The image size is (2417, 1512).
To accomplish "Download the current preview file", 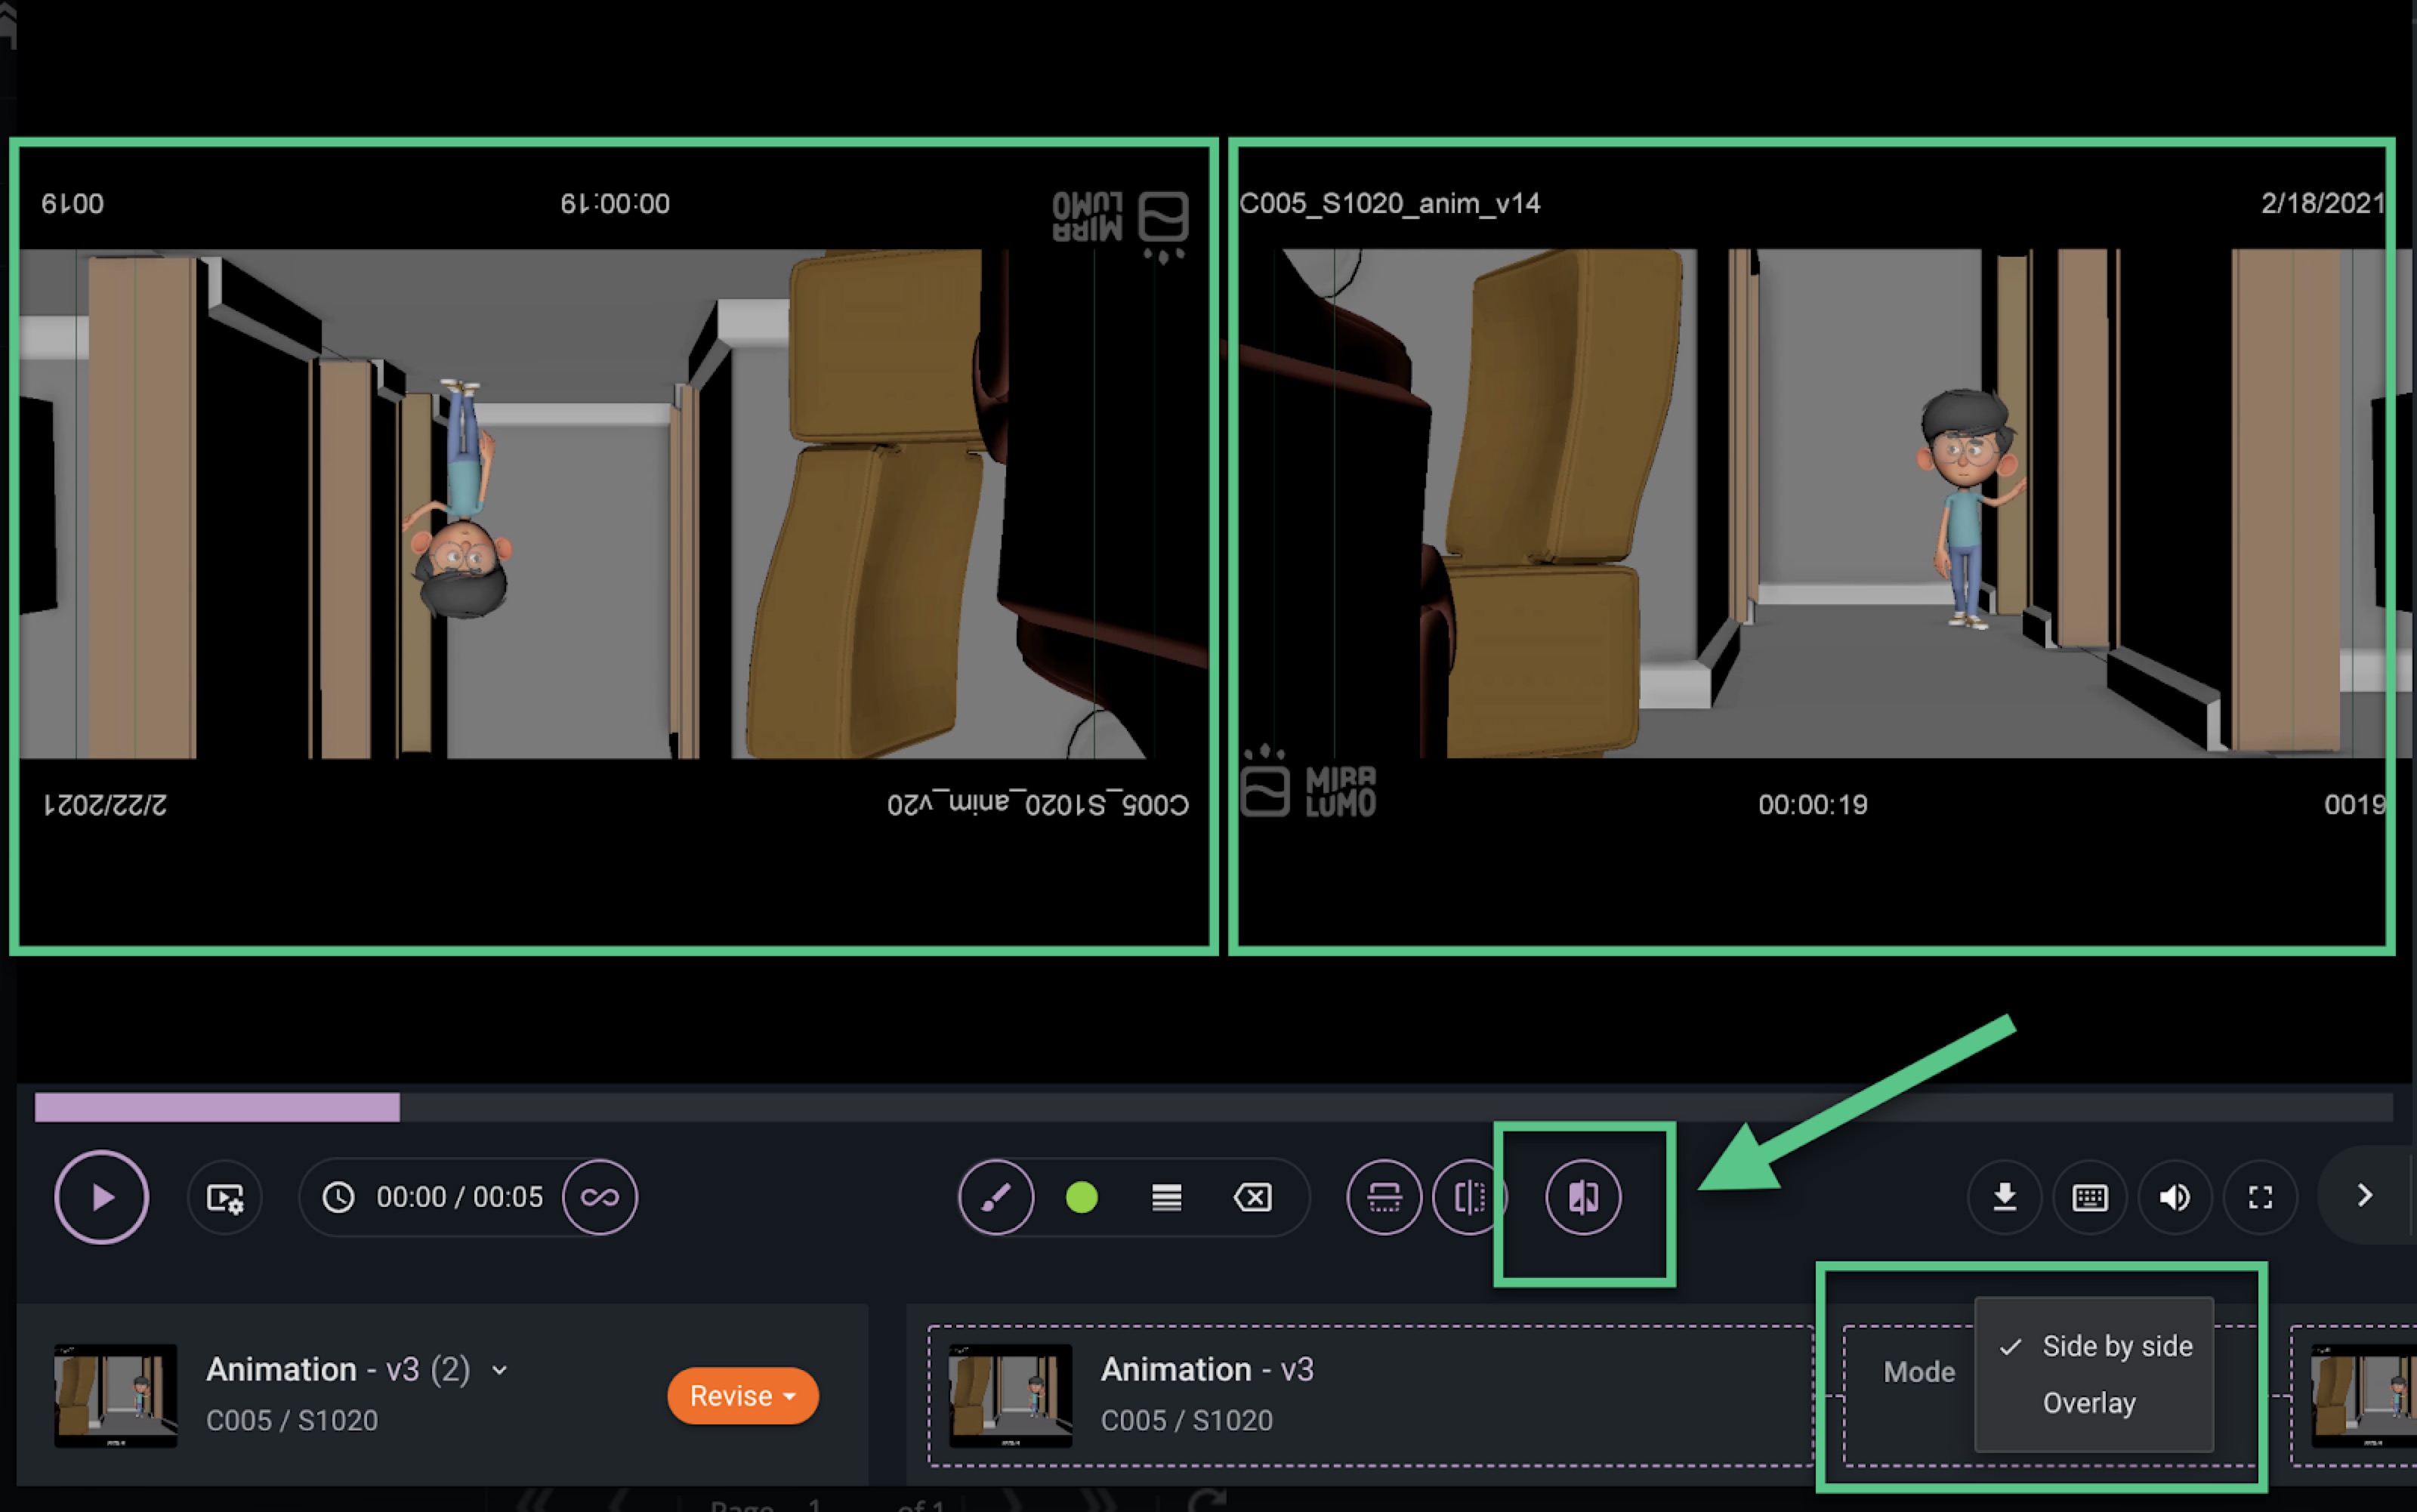I will (x=2004, y=1197).
